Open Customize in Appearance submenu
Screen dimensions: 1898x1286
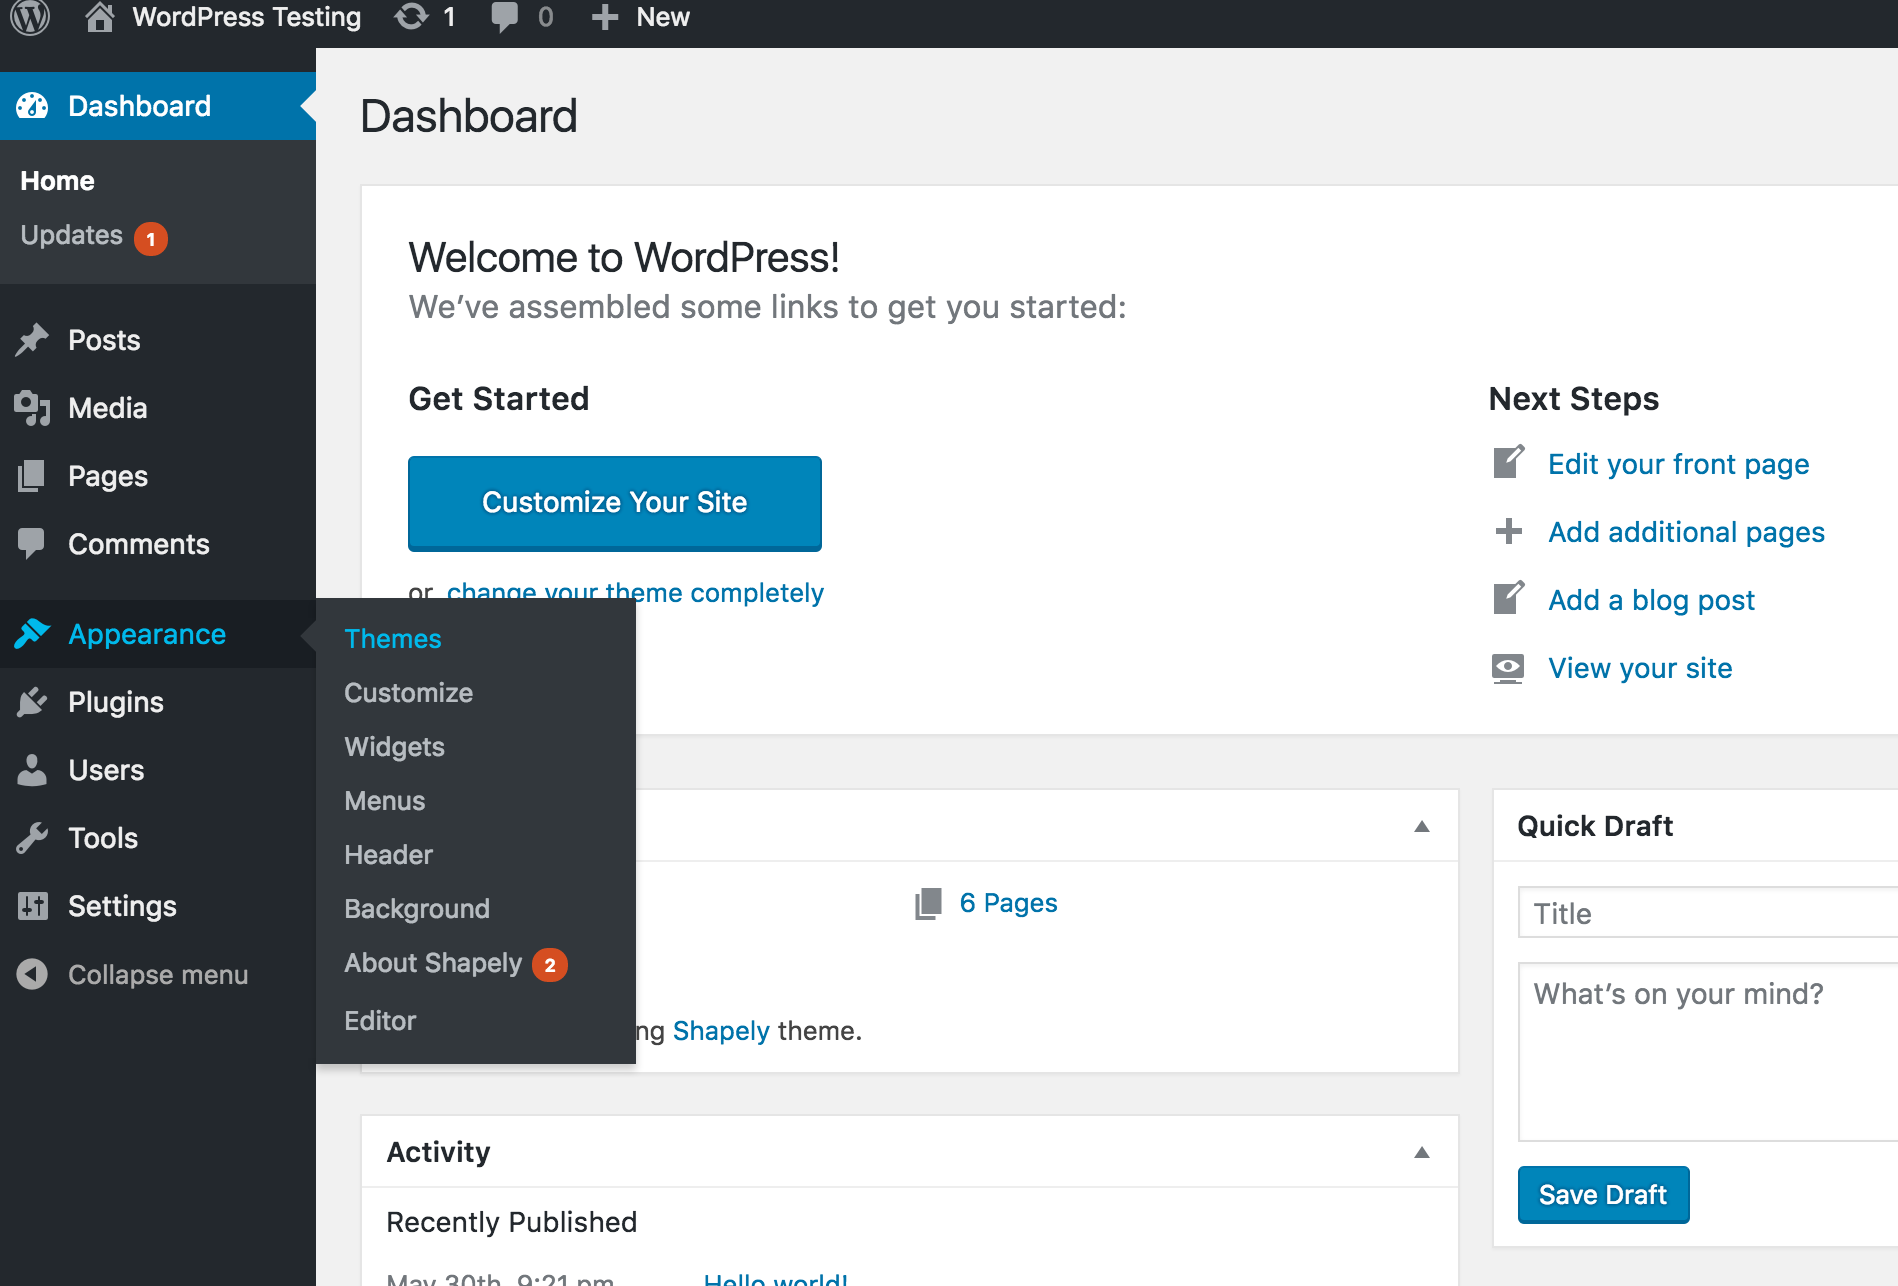(x=408, y=693)
